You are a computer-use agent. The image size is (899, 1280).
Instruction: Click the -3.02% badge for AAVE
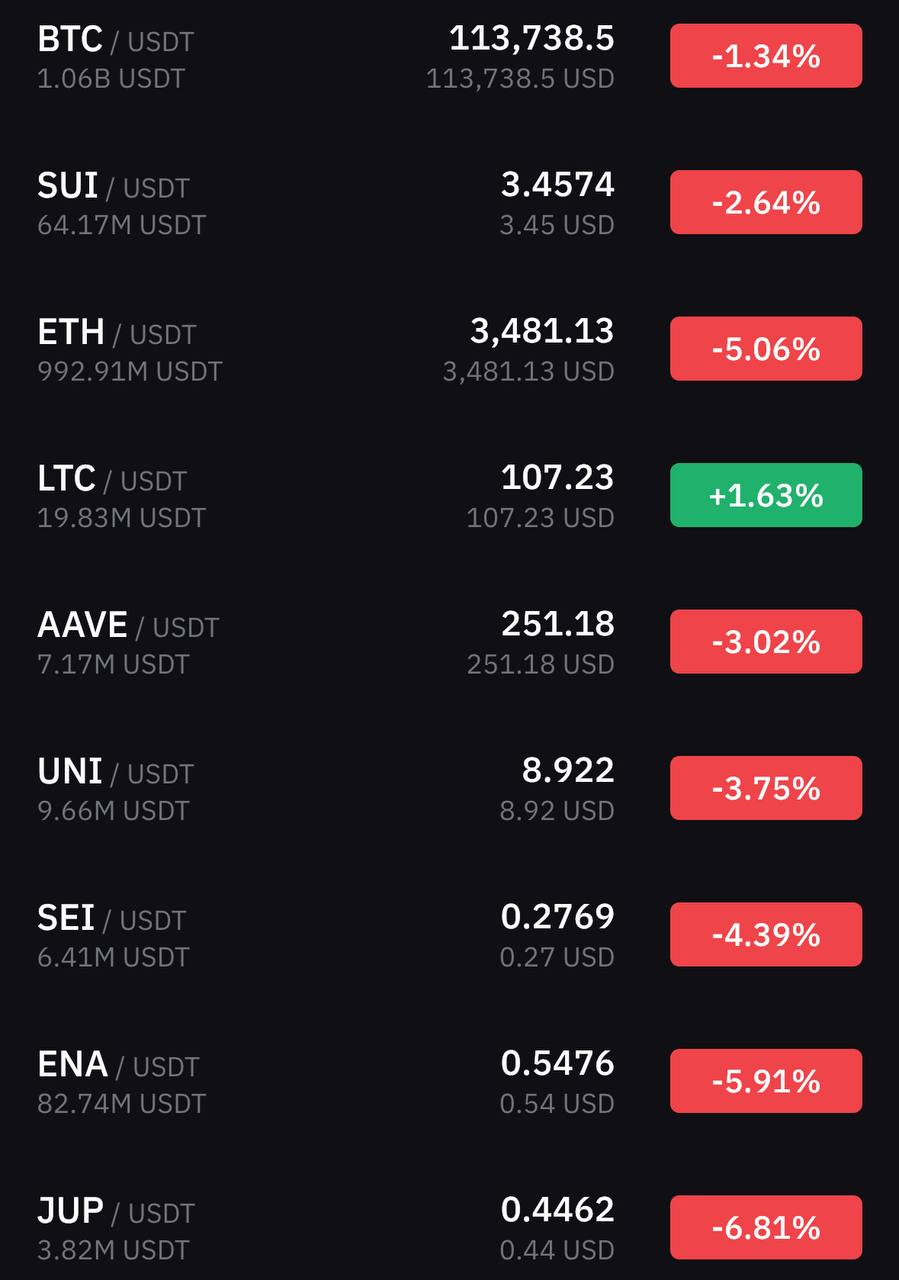click(x=766, y=641)
